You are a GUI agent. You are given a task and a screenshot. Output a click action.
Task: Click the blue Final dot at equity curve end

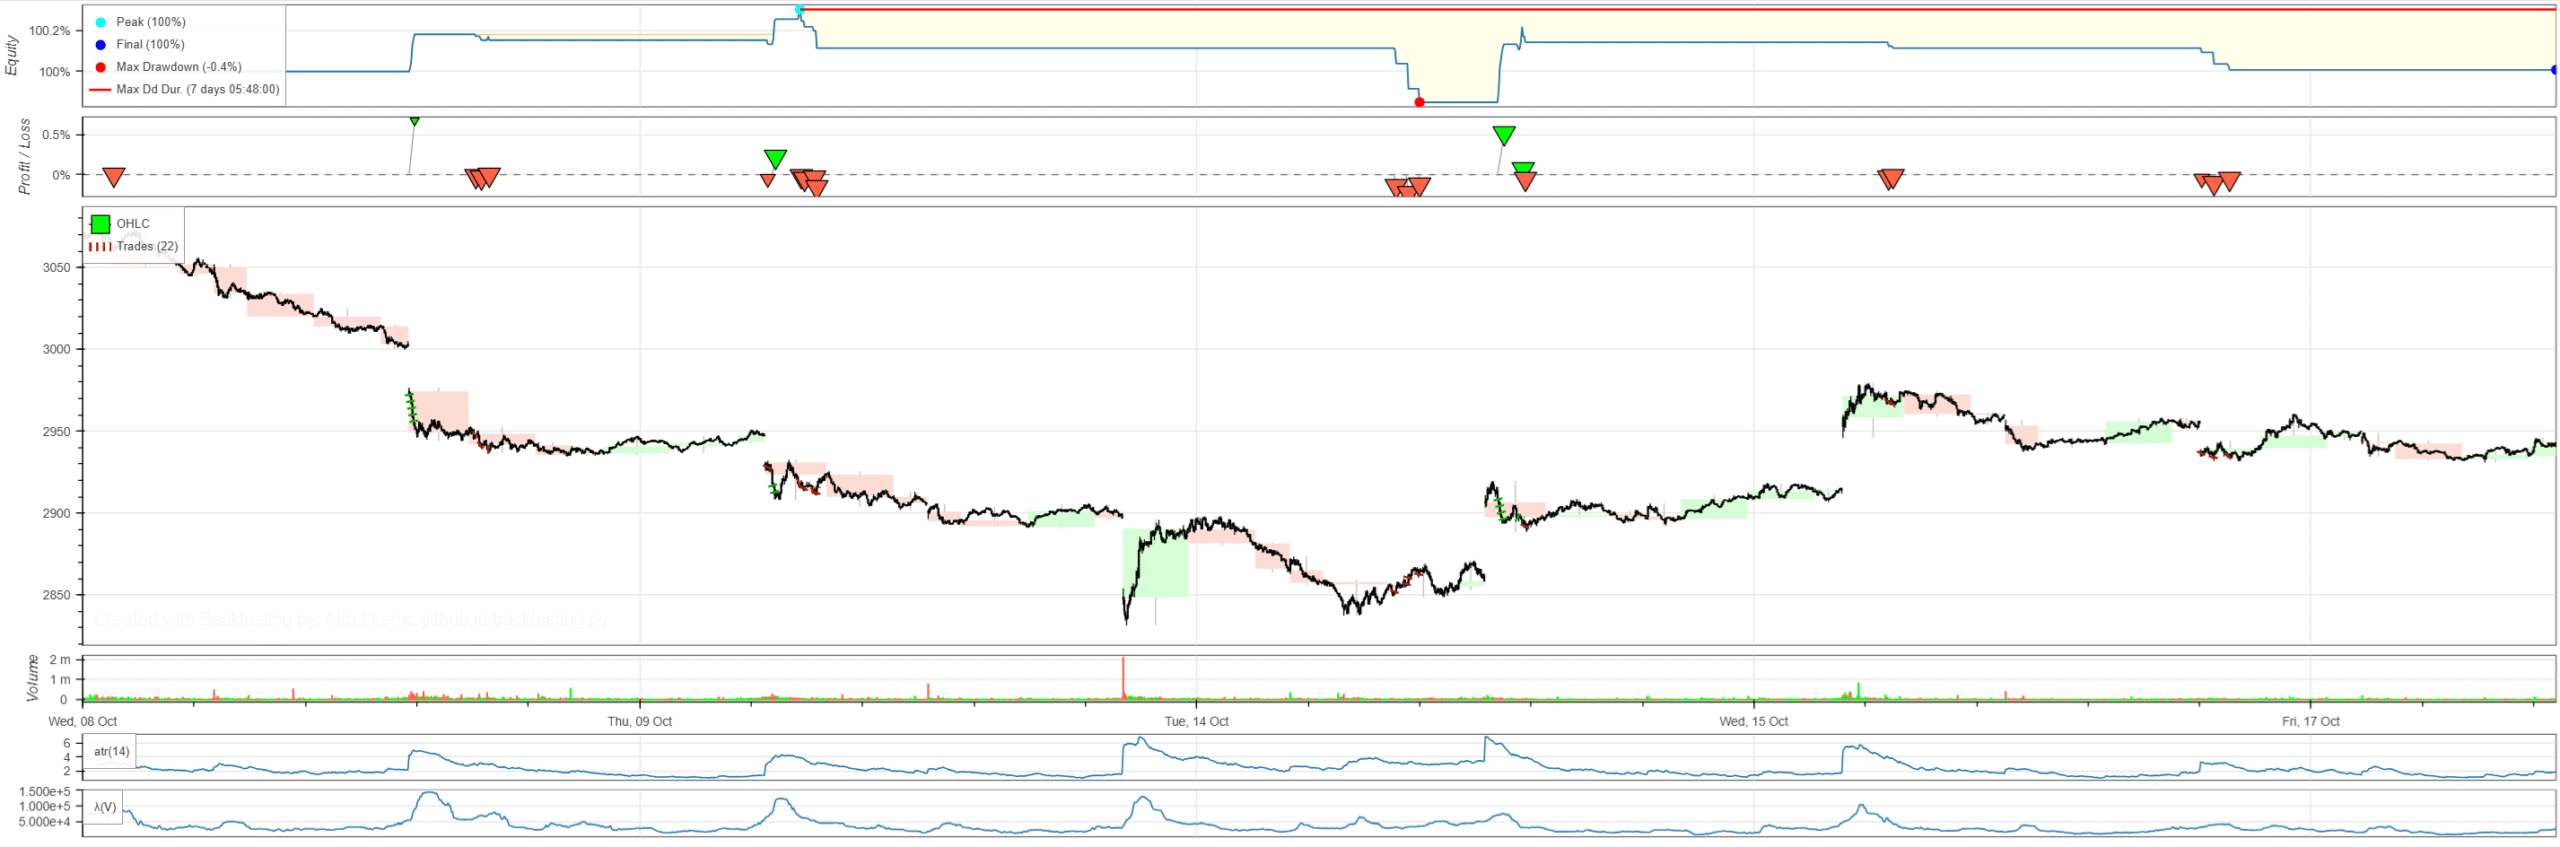coord(2554,70)
